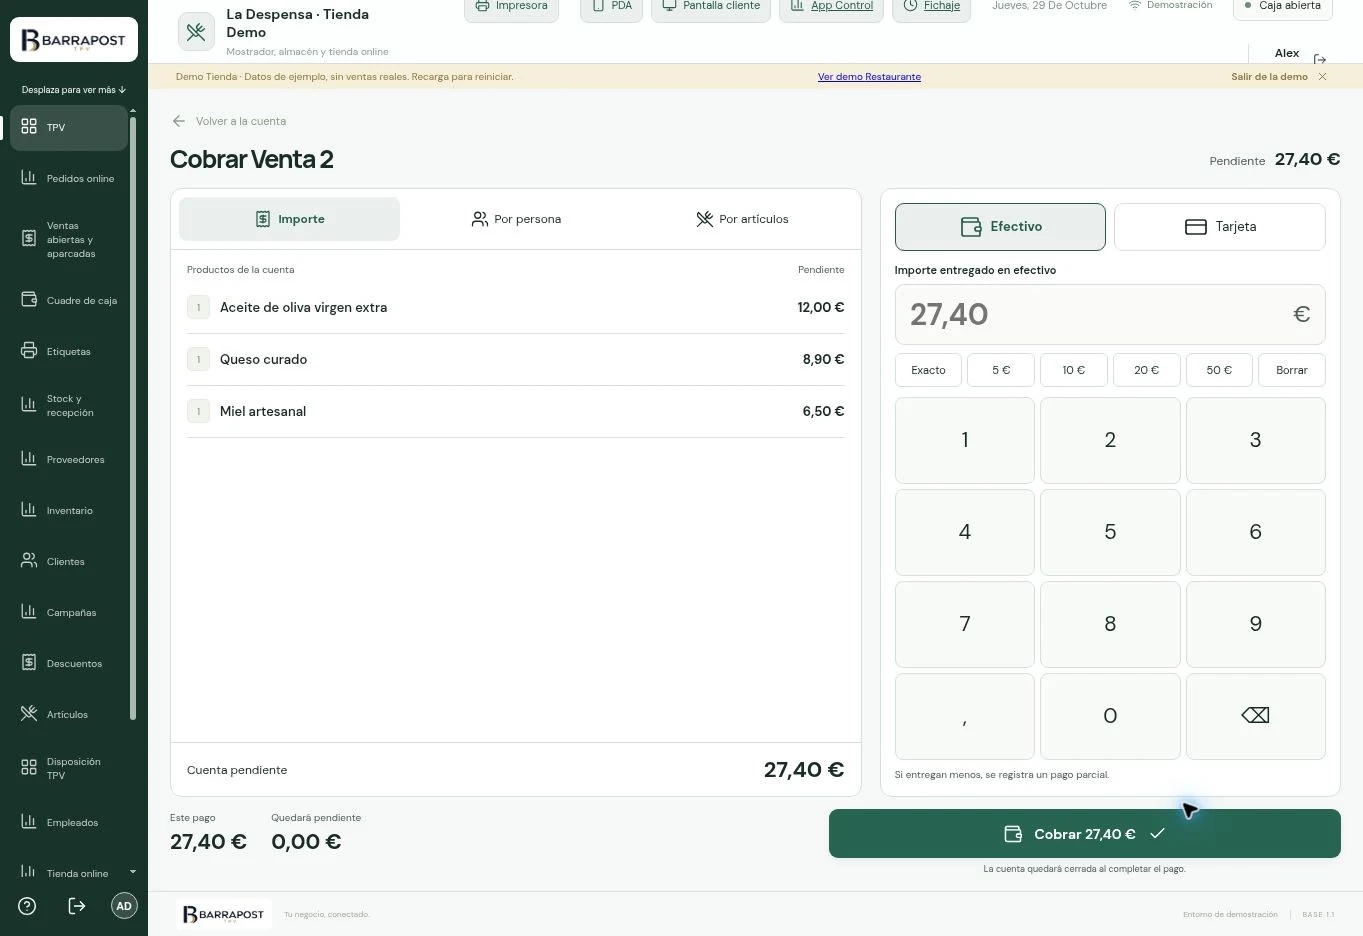Open Empleados section
The image size is (1363, 936).
click(x=68, y=823)
